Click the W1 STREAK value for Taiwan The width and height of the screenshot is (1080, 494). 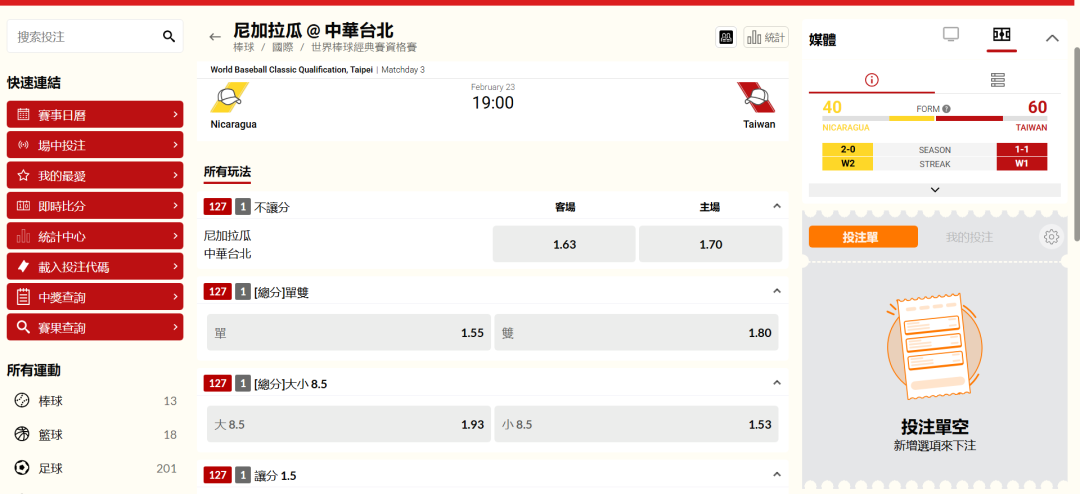1022,164
